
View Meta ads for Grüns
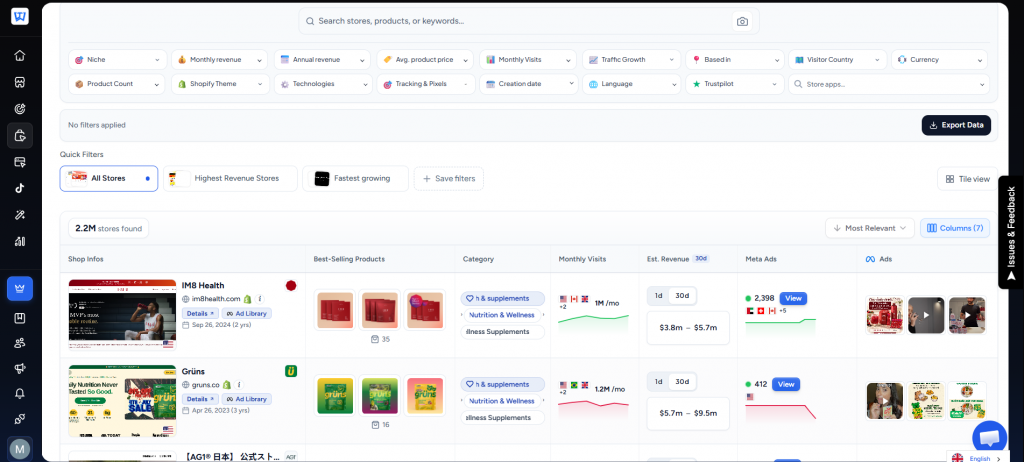point(786,384)
